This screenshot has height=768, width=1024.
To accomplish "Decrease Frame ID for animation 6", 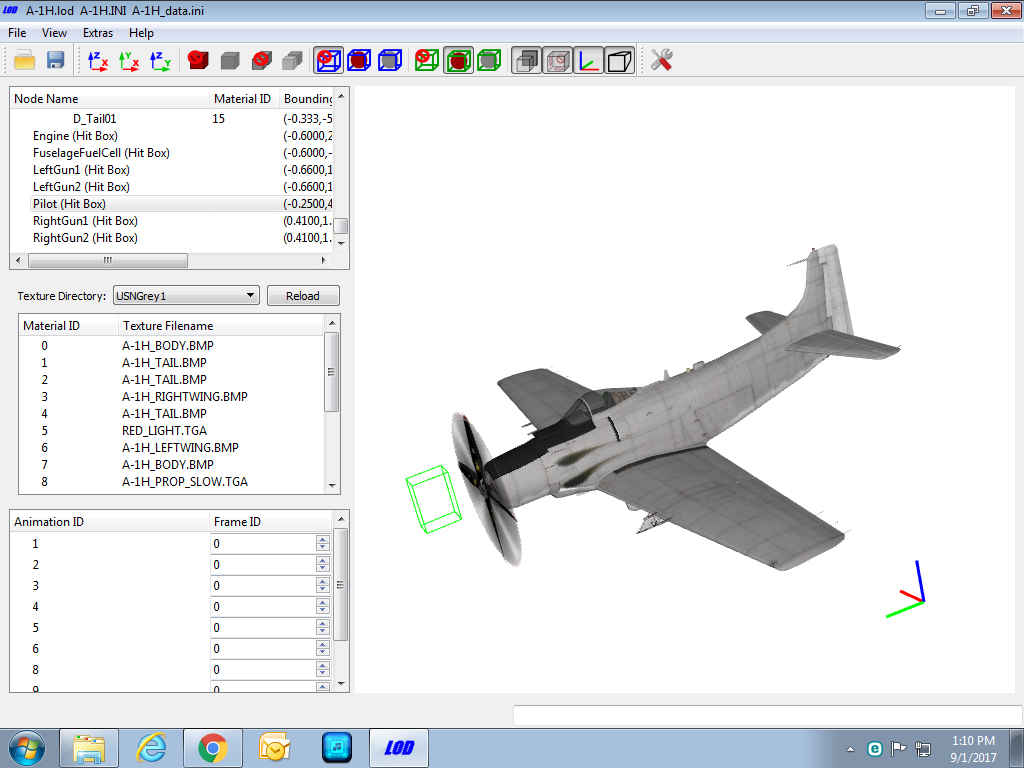I will 323,653.
